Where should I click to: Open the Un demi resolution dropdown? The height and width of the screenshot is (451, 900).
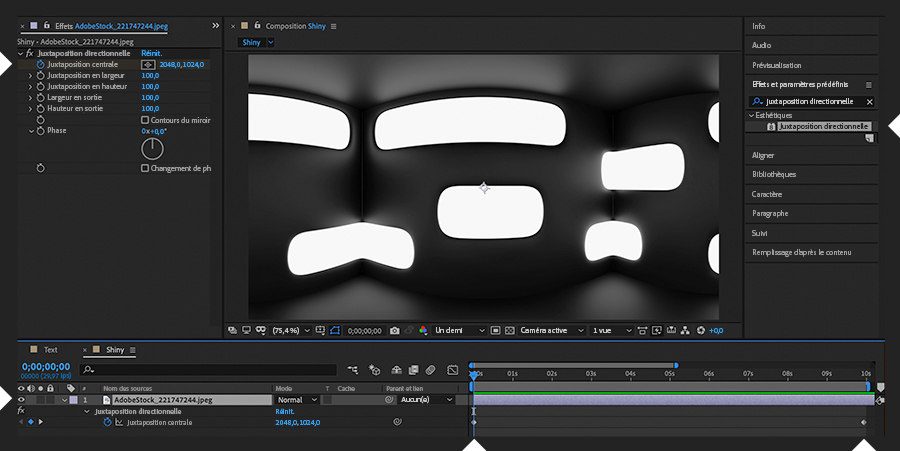point(460,330)
